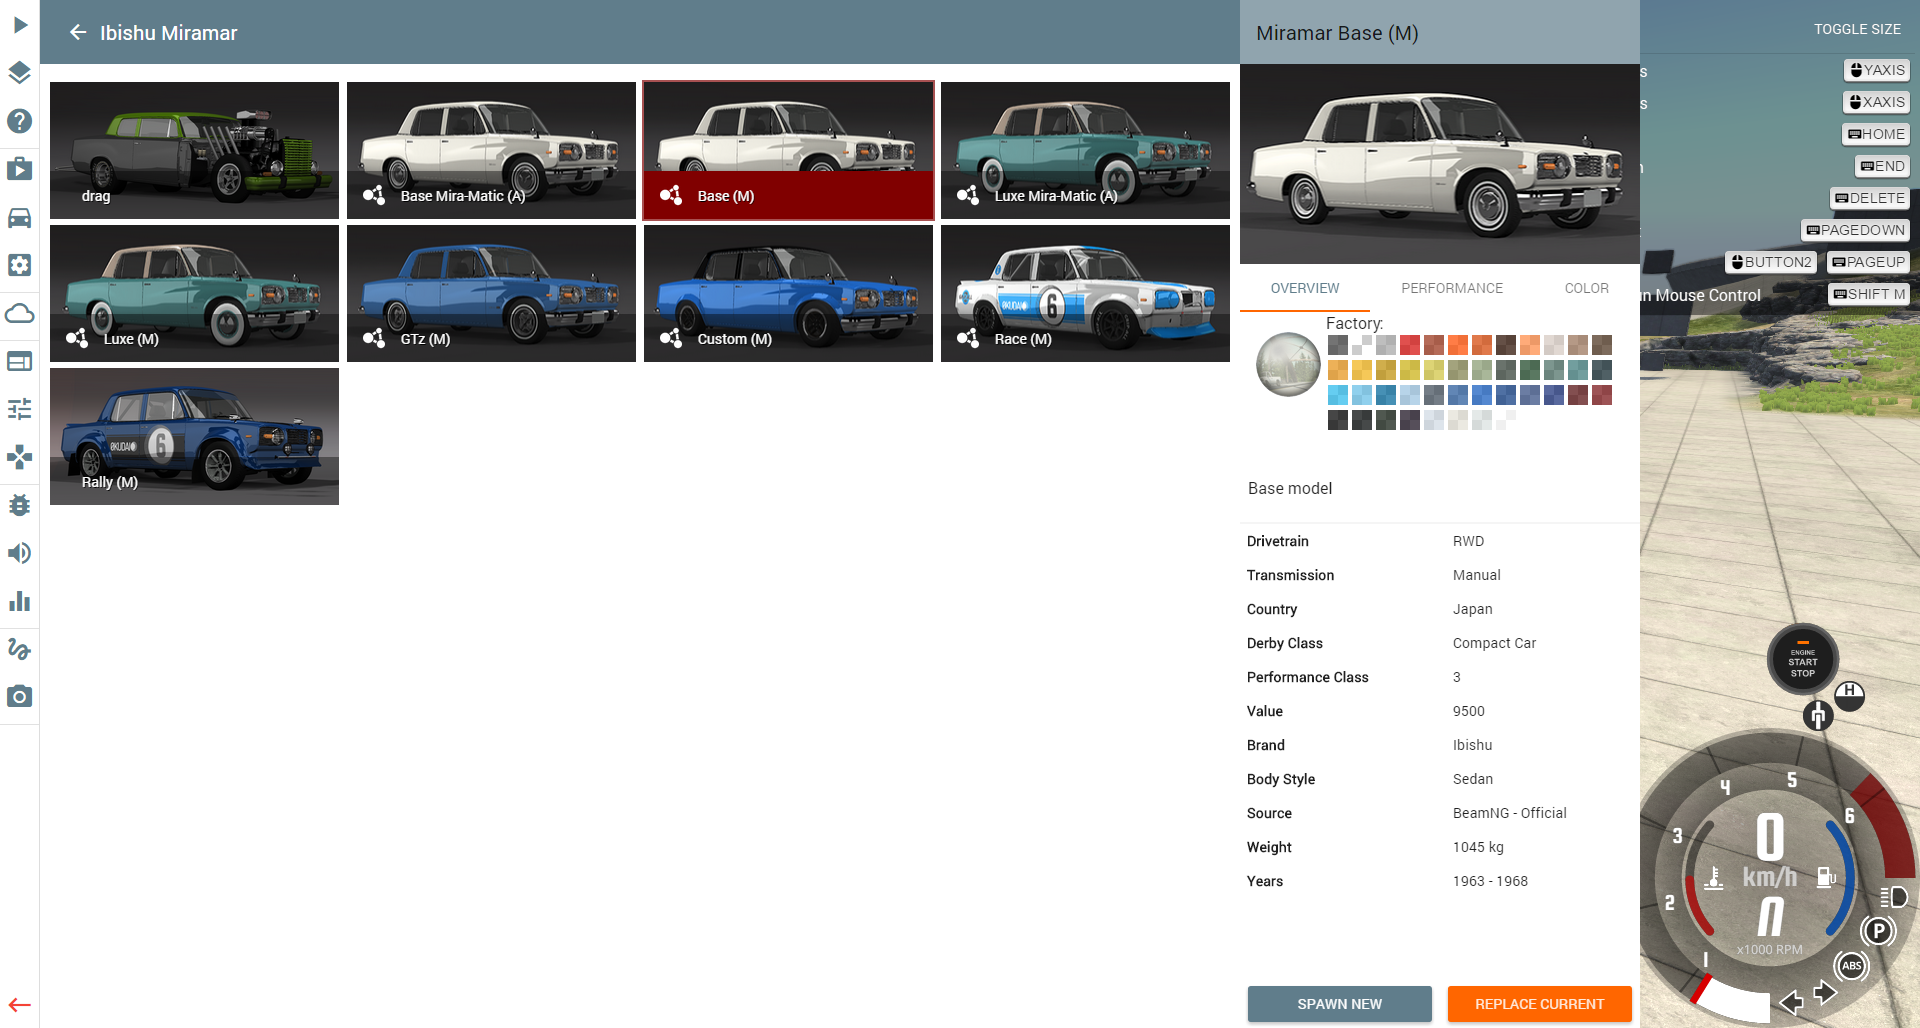Open the layers icon in the sidebar
1920x1028 pixels.
pos(20,73)
